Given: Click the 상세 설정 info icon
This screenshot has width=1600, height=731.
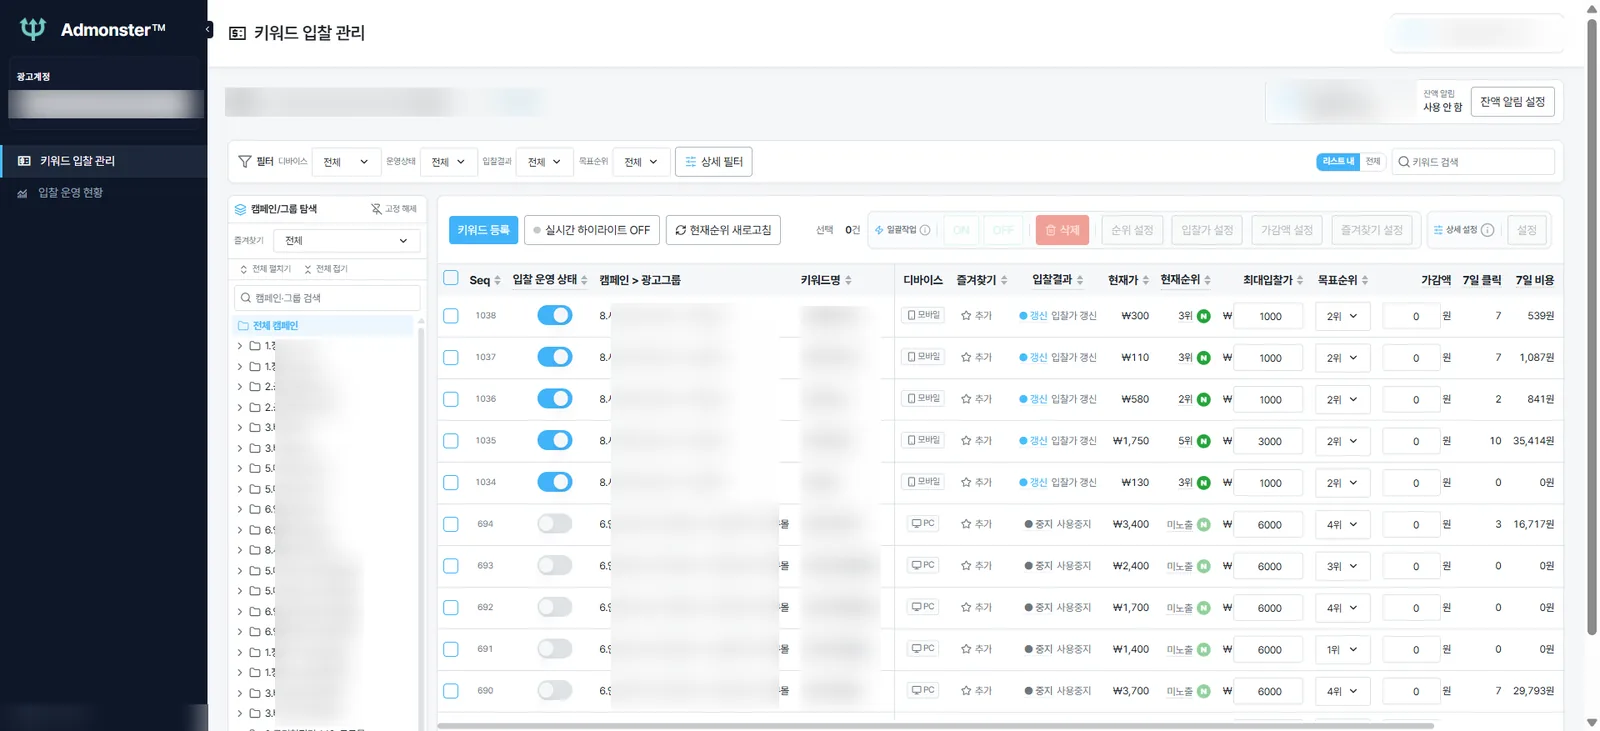Looking at the screenshot, I should [1487, 230].
